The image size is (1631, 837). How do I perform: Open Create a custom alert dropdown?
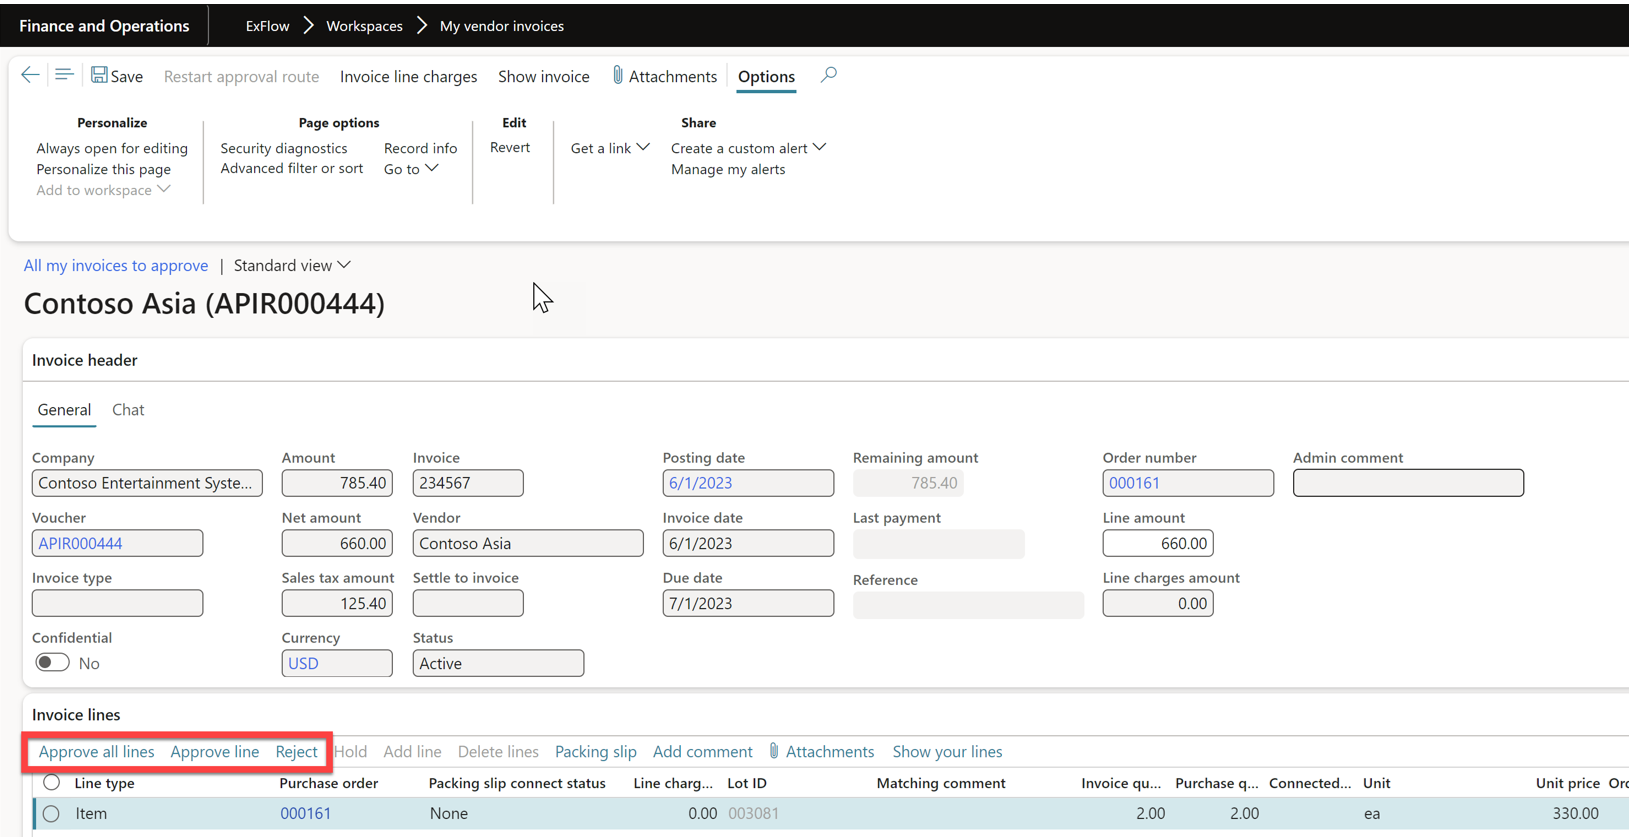point(748,148)
